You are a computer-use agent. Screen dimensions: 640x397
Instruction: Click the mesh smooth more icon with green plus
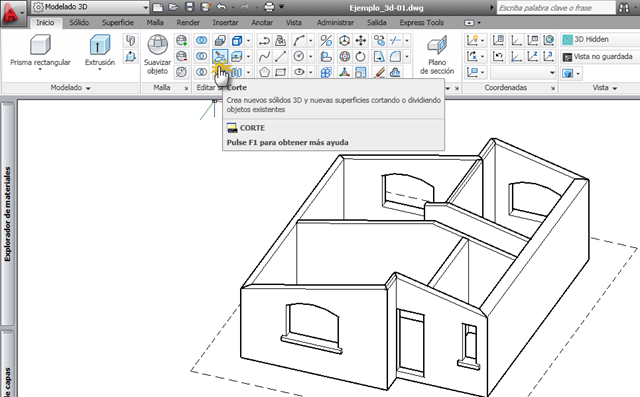click(182, 40)
